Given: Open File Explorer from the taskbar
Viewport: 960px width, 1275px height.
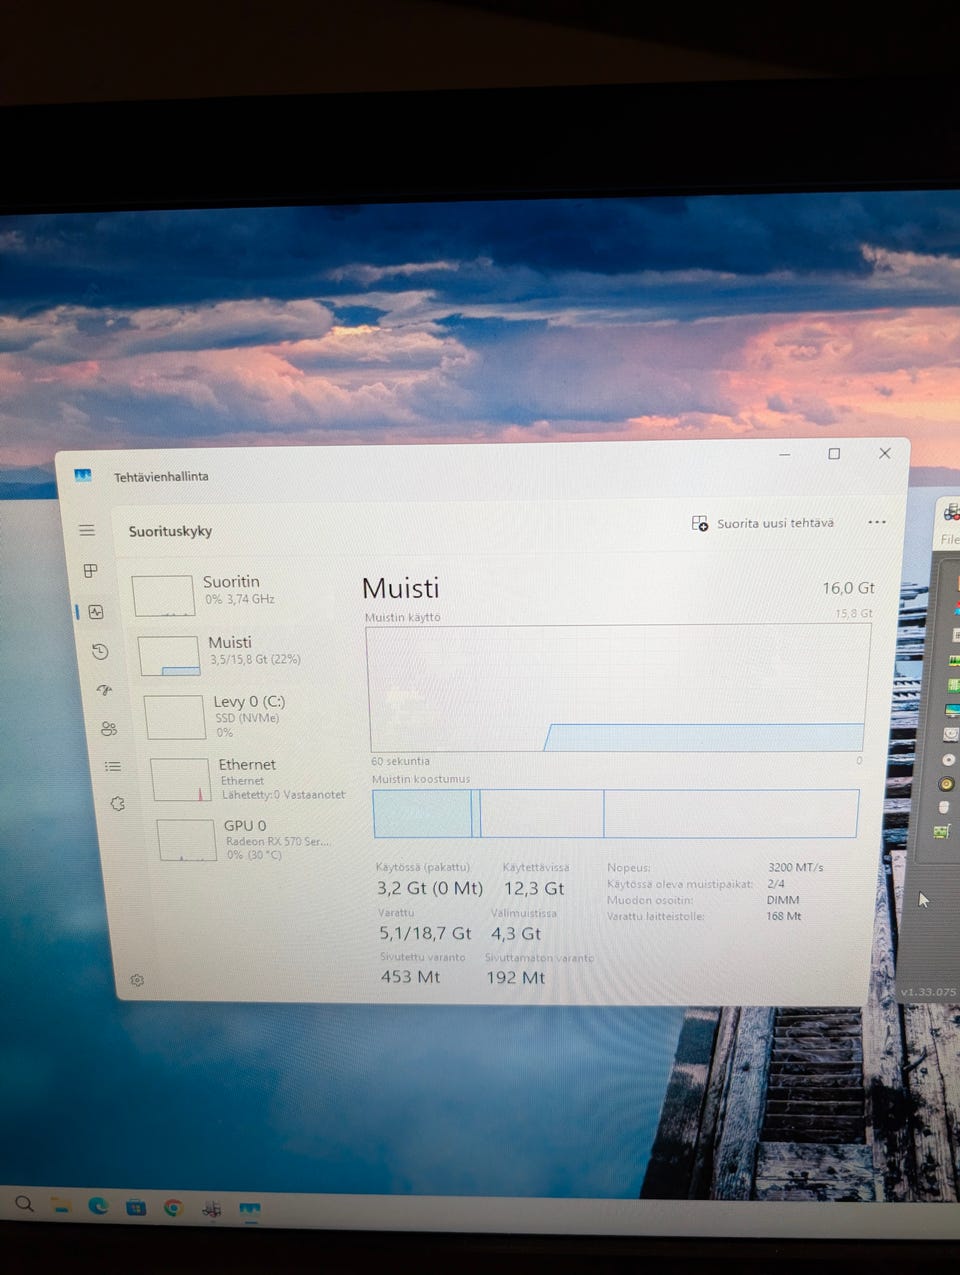Looking at the screenshot, I should tap(61, 1206).
